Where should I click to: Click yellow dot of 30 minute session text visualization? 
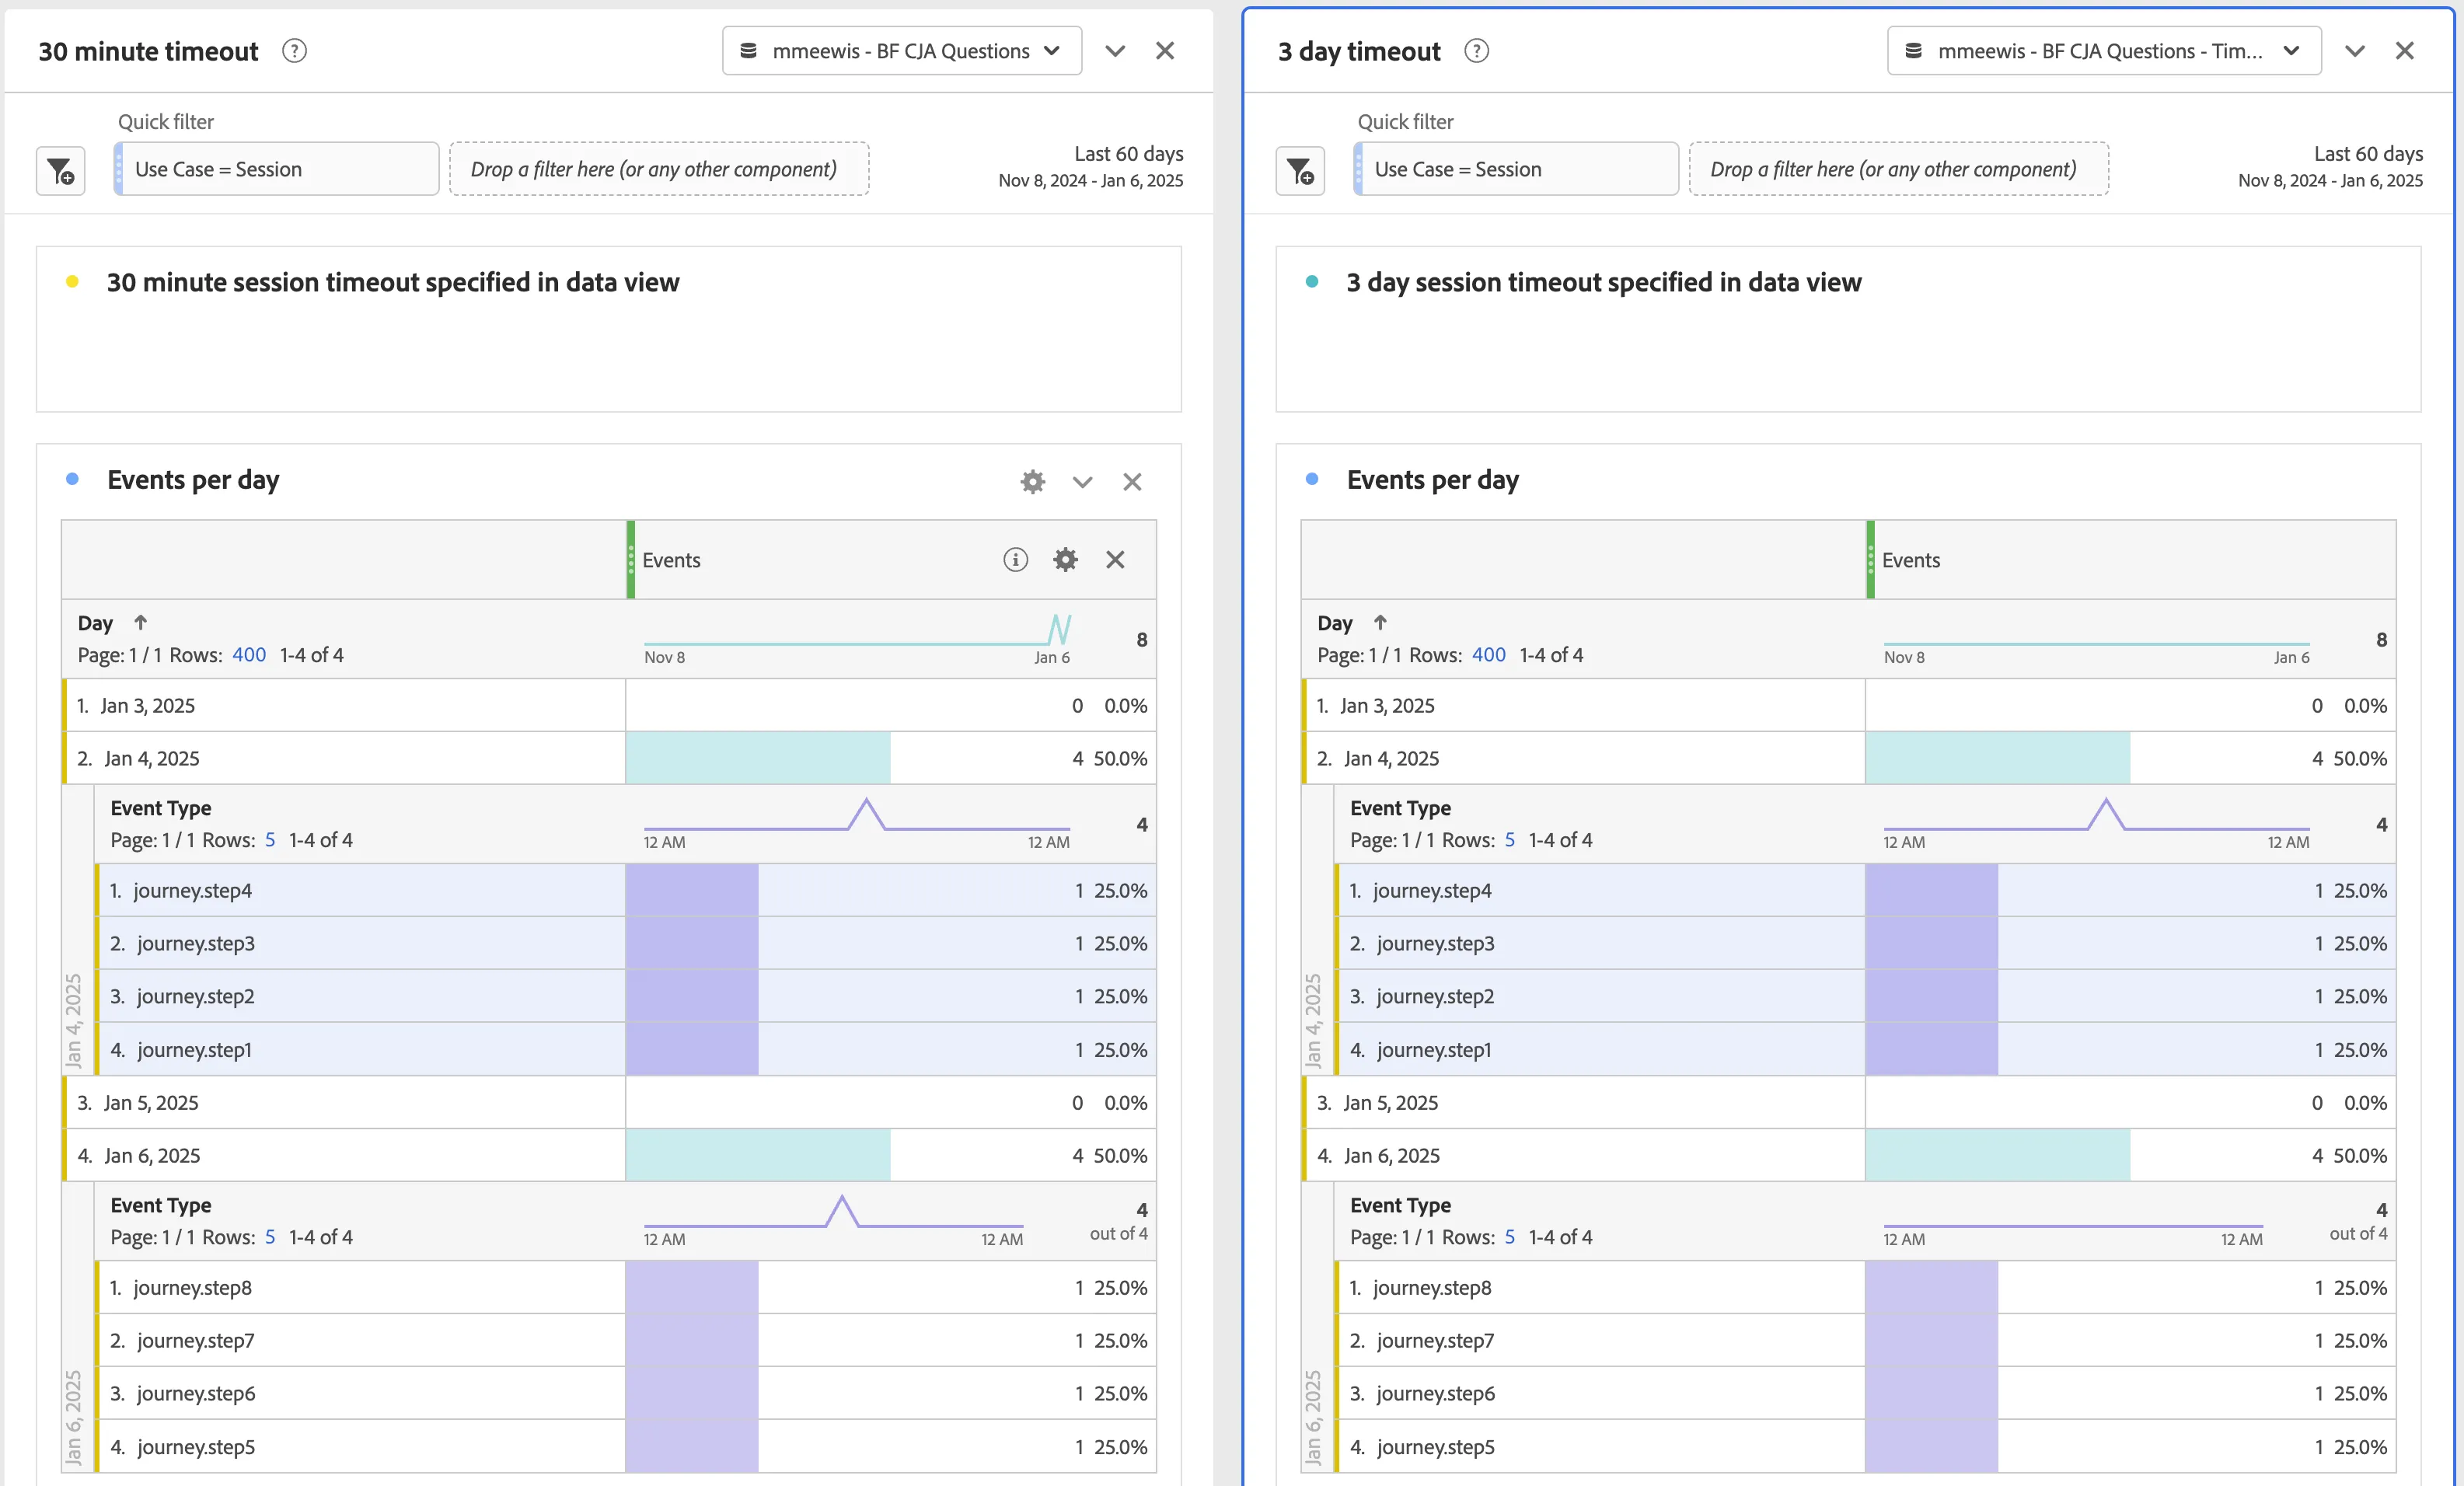pyautogui.click(x=72, y=282)
